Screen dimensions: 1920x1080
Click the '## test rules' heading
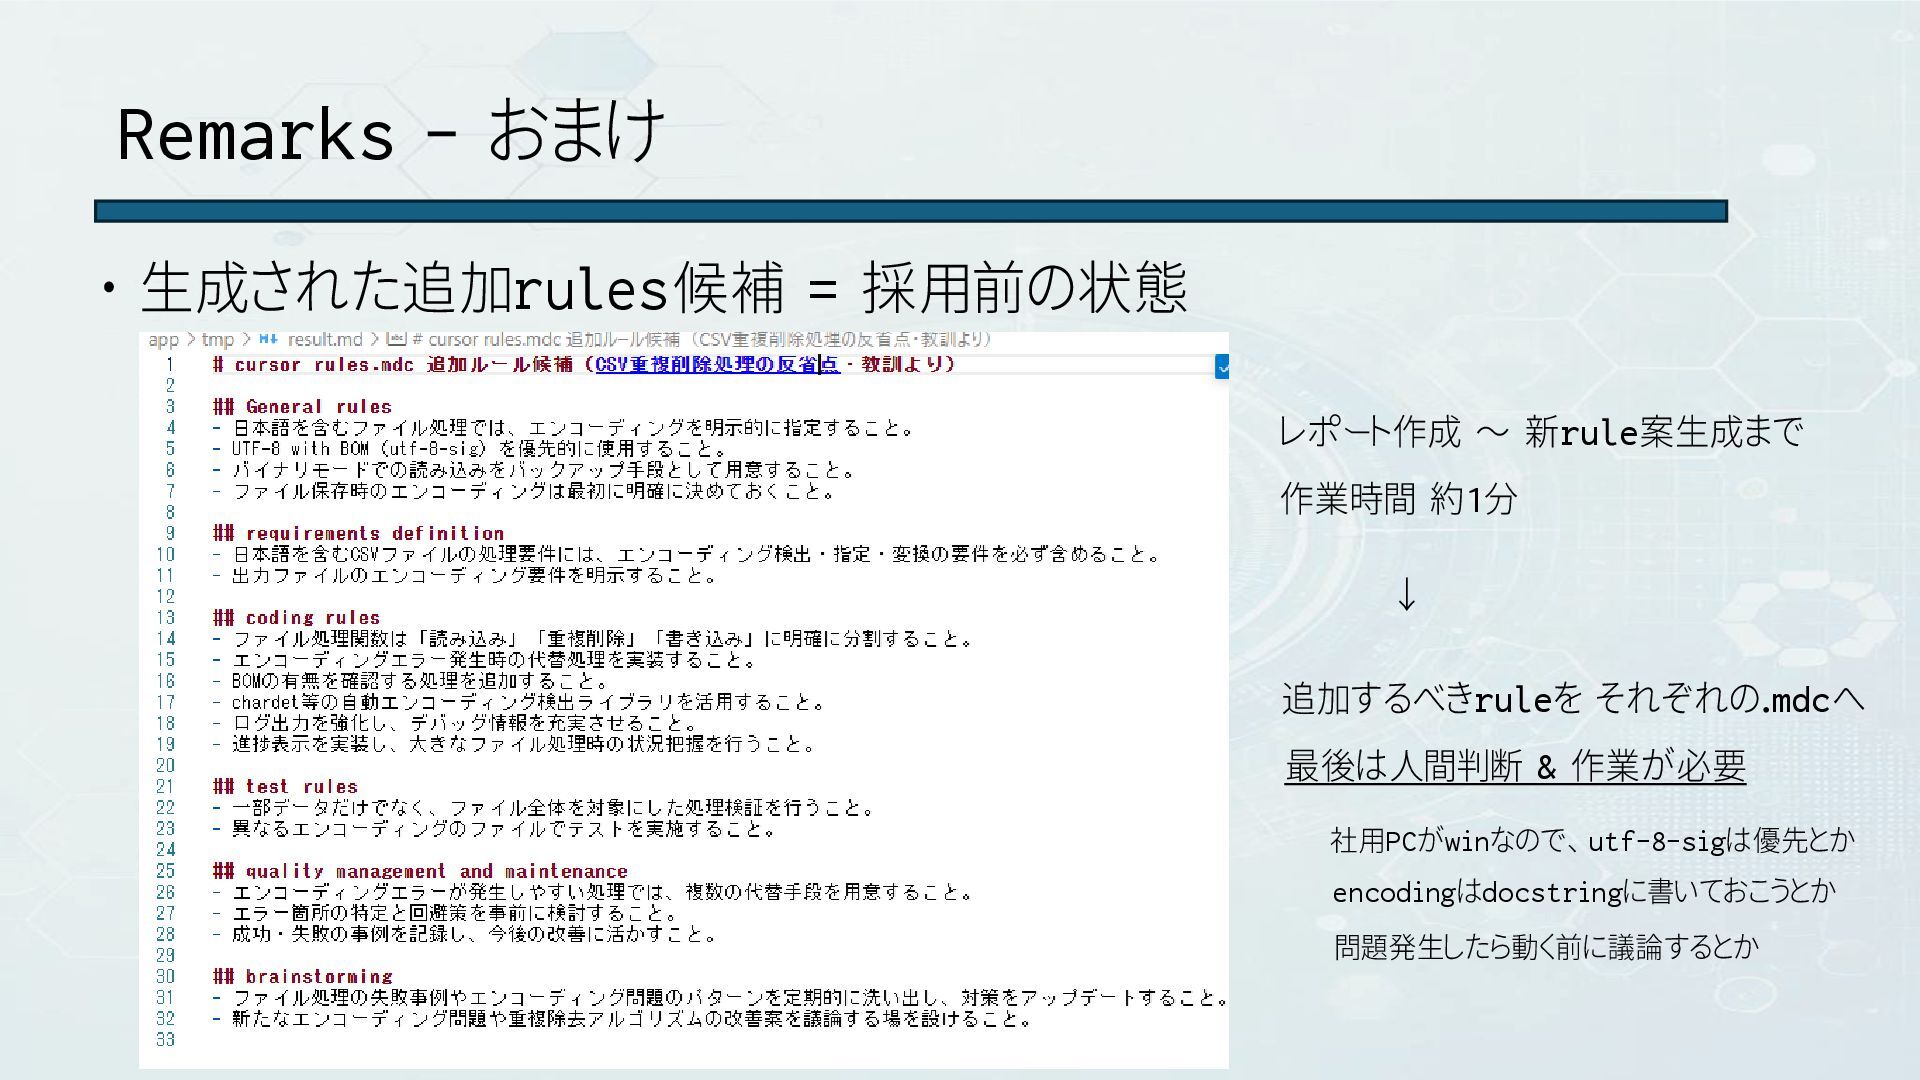click(285, 787)
